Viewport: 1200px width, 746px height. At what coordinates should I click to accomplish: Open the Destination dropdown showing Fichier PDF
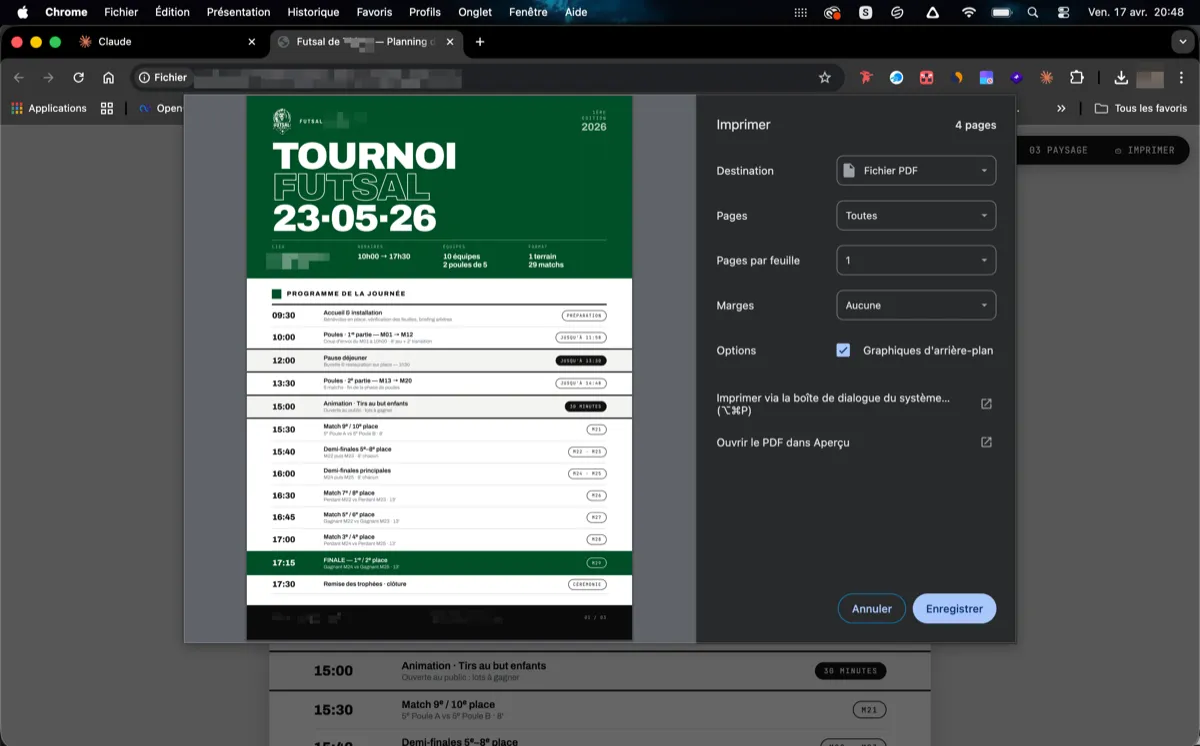914,170
